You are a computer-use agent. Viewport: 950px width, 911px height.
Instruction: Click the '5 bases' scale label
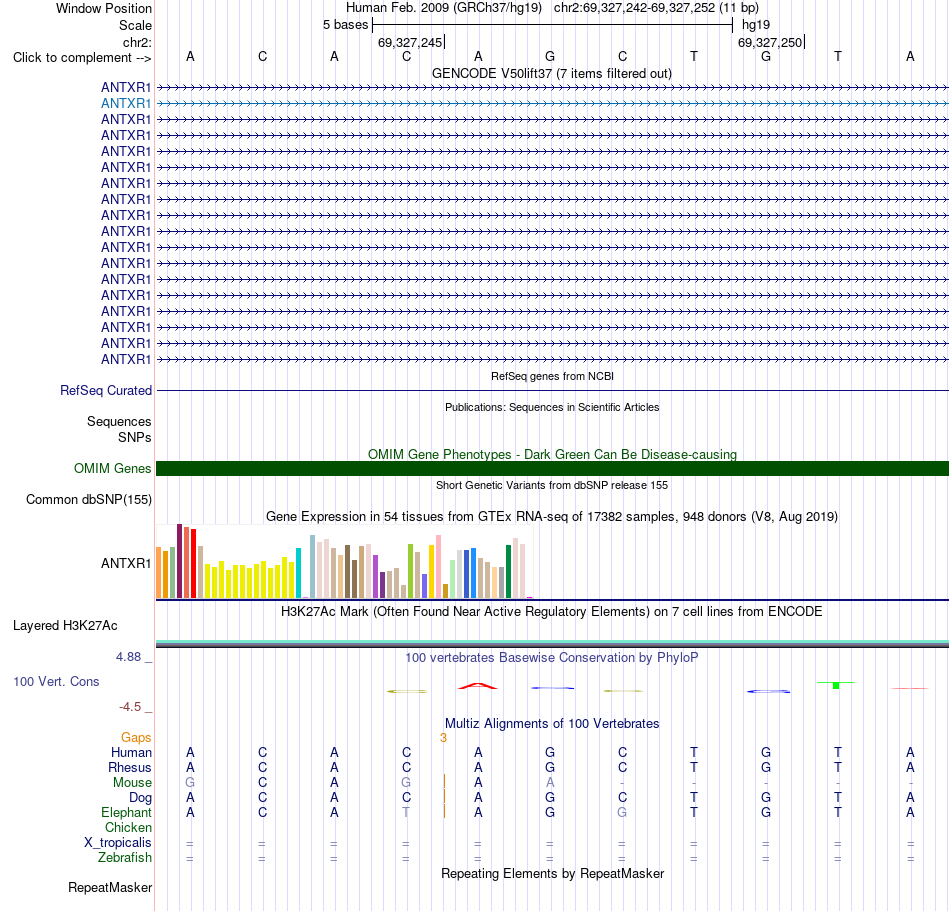point(345,25)
